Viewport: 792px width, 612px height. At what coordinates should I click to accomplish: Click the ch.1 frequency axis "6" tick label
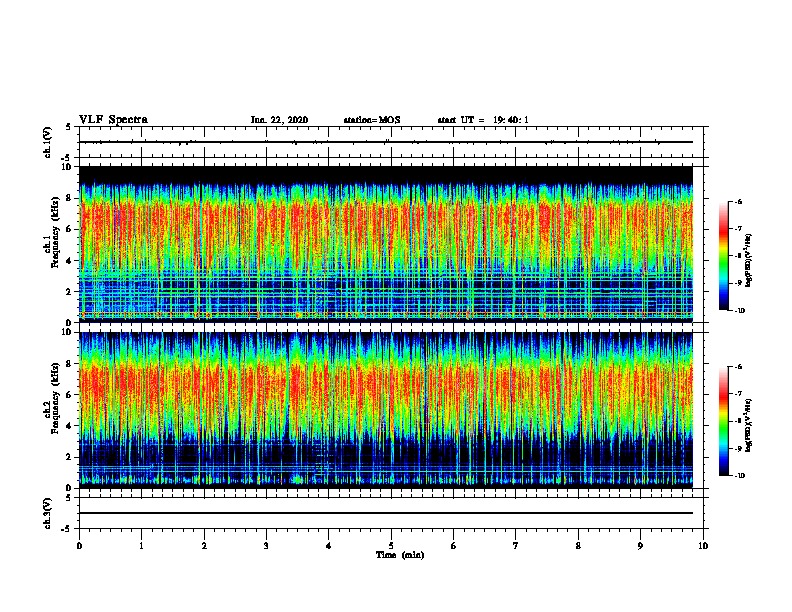coord(71,229)
